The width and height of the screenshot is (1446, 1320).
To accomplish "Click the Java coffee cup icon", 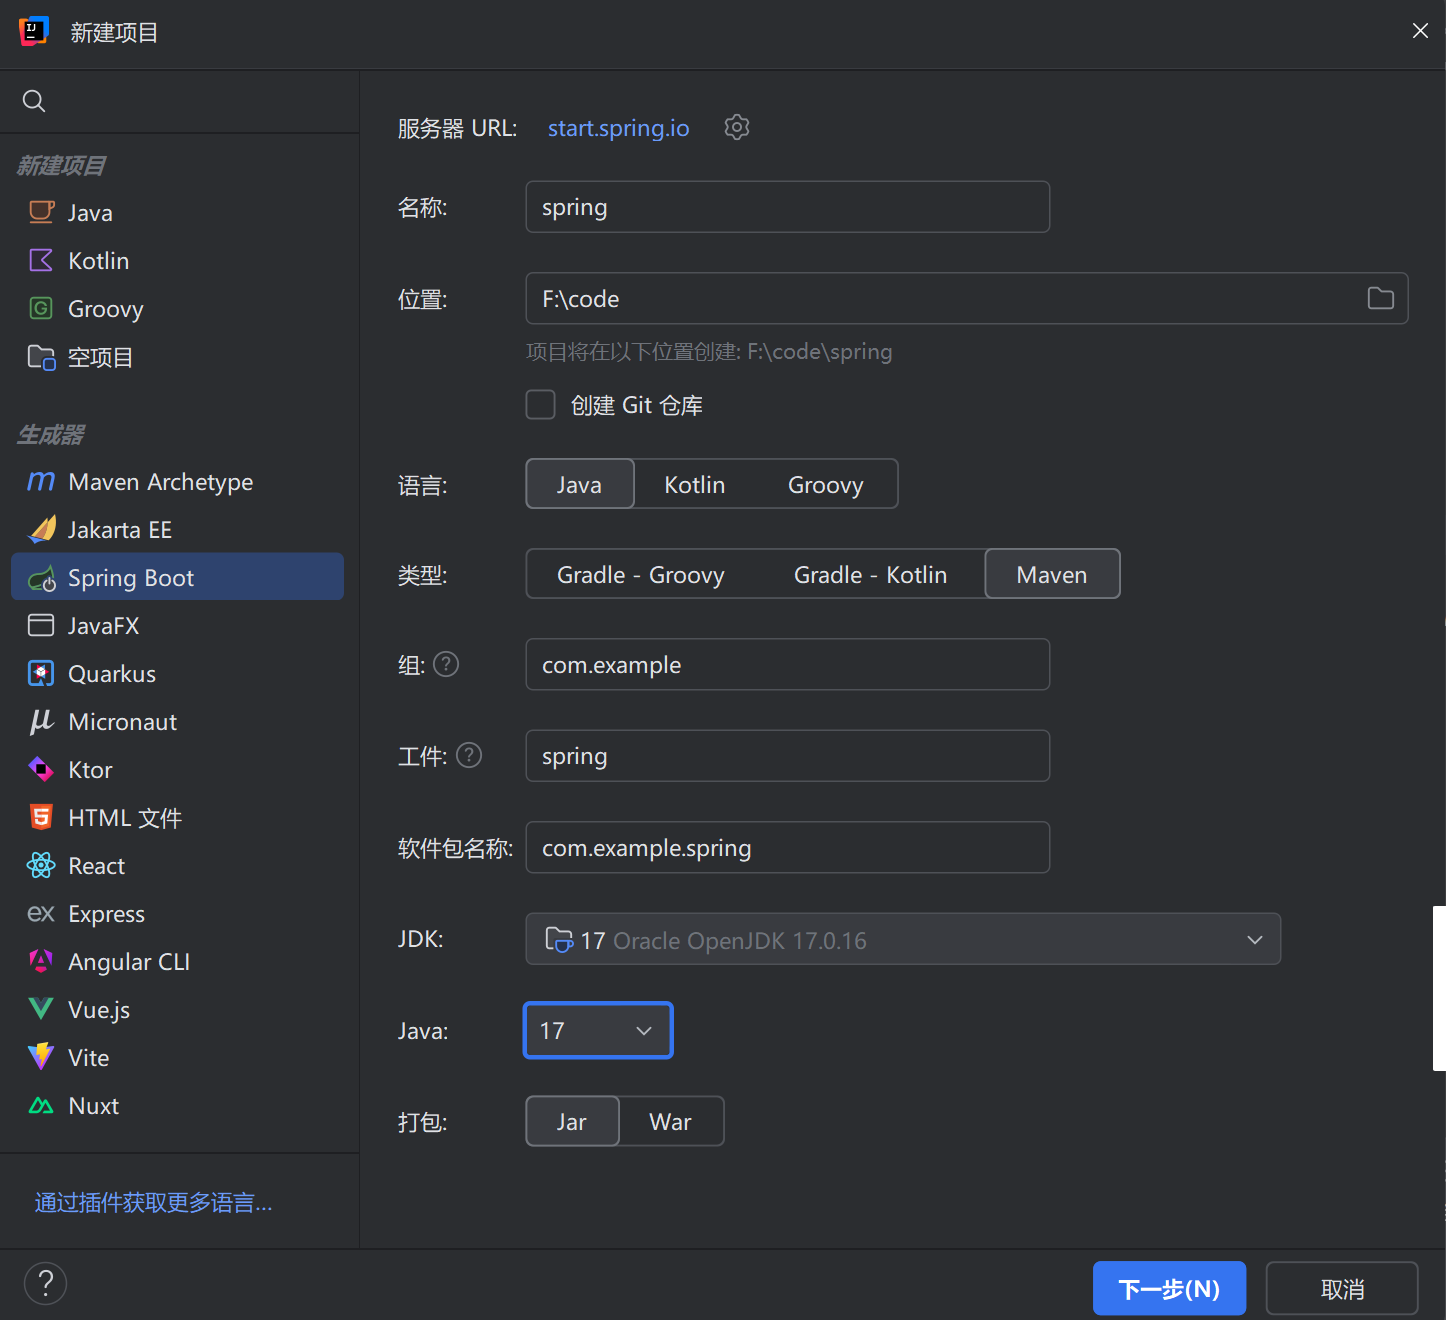I will point(41,212).
